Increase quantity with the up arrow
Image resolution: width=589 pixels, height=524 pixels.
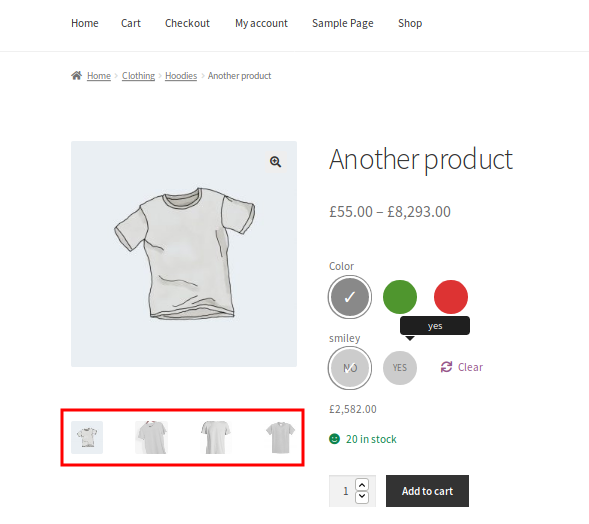362,485
